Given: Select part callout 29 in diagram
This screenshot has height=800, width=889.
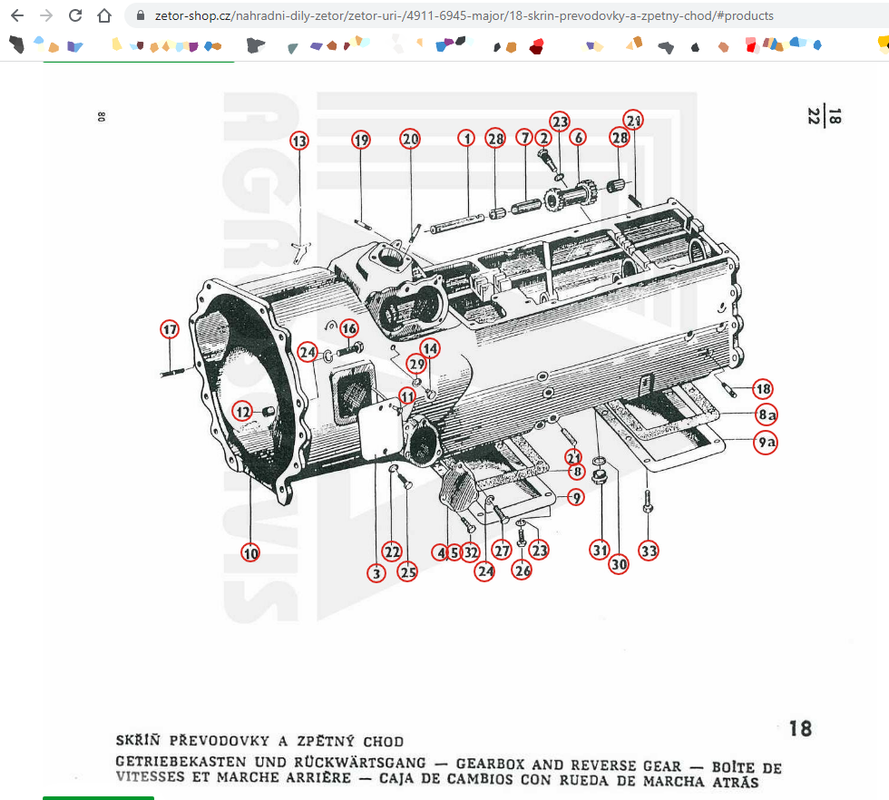Looking at the screenshot, I should [417, 364].
